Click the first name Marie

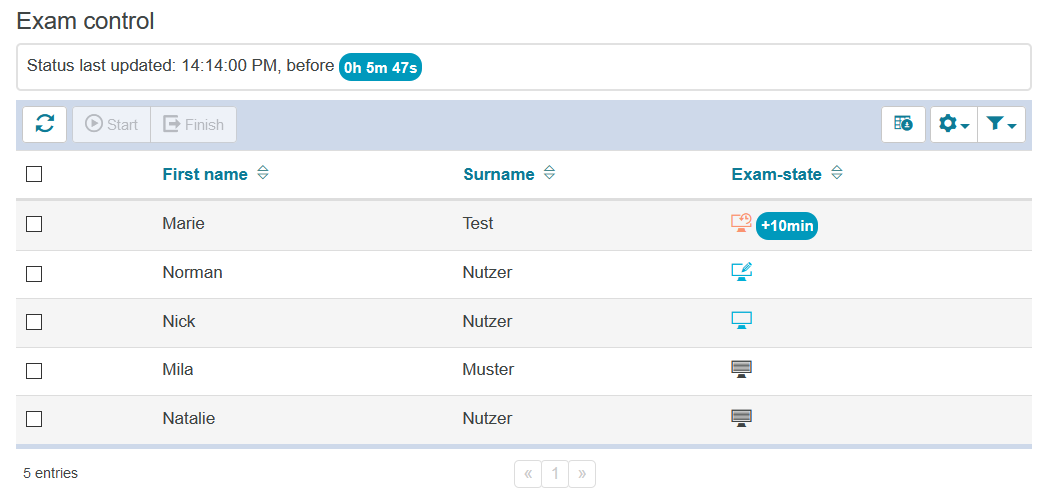[x=184, y=224]
